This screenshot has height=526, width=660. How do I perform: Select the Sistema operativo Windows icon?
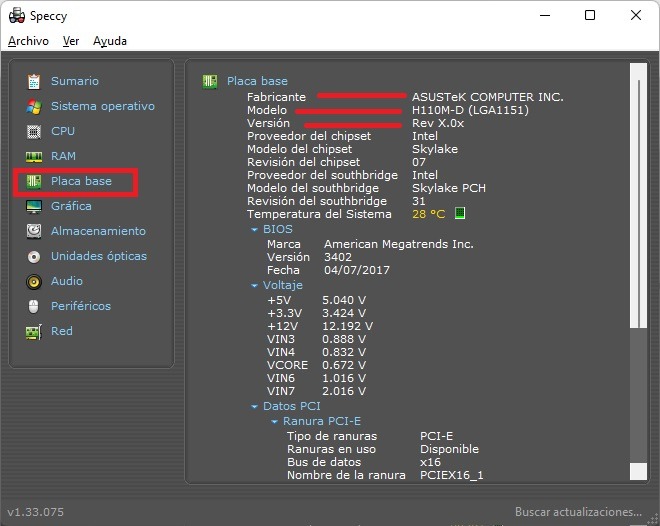(34, 106)
